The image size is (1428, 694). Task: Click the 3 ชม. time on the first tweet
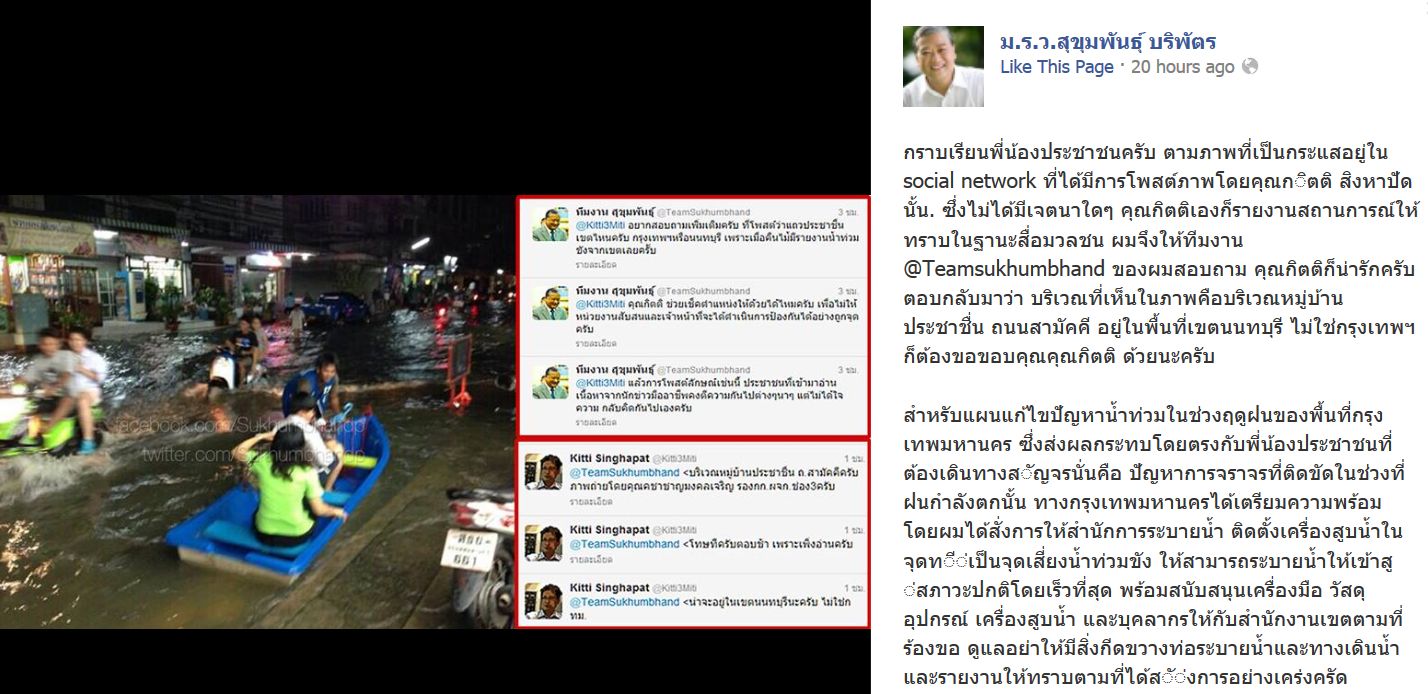(848, 213)
